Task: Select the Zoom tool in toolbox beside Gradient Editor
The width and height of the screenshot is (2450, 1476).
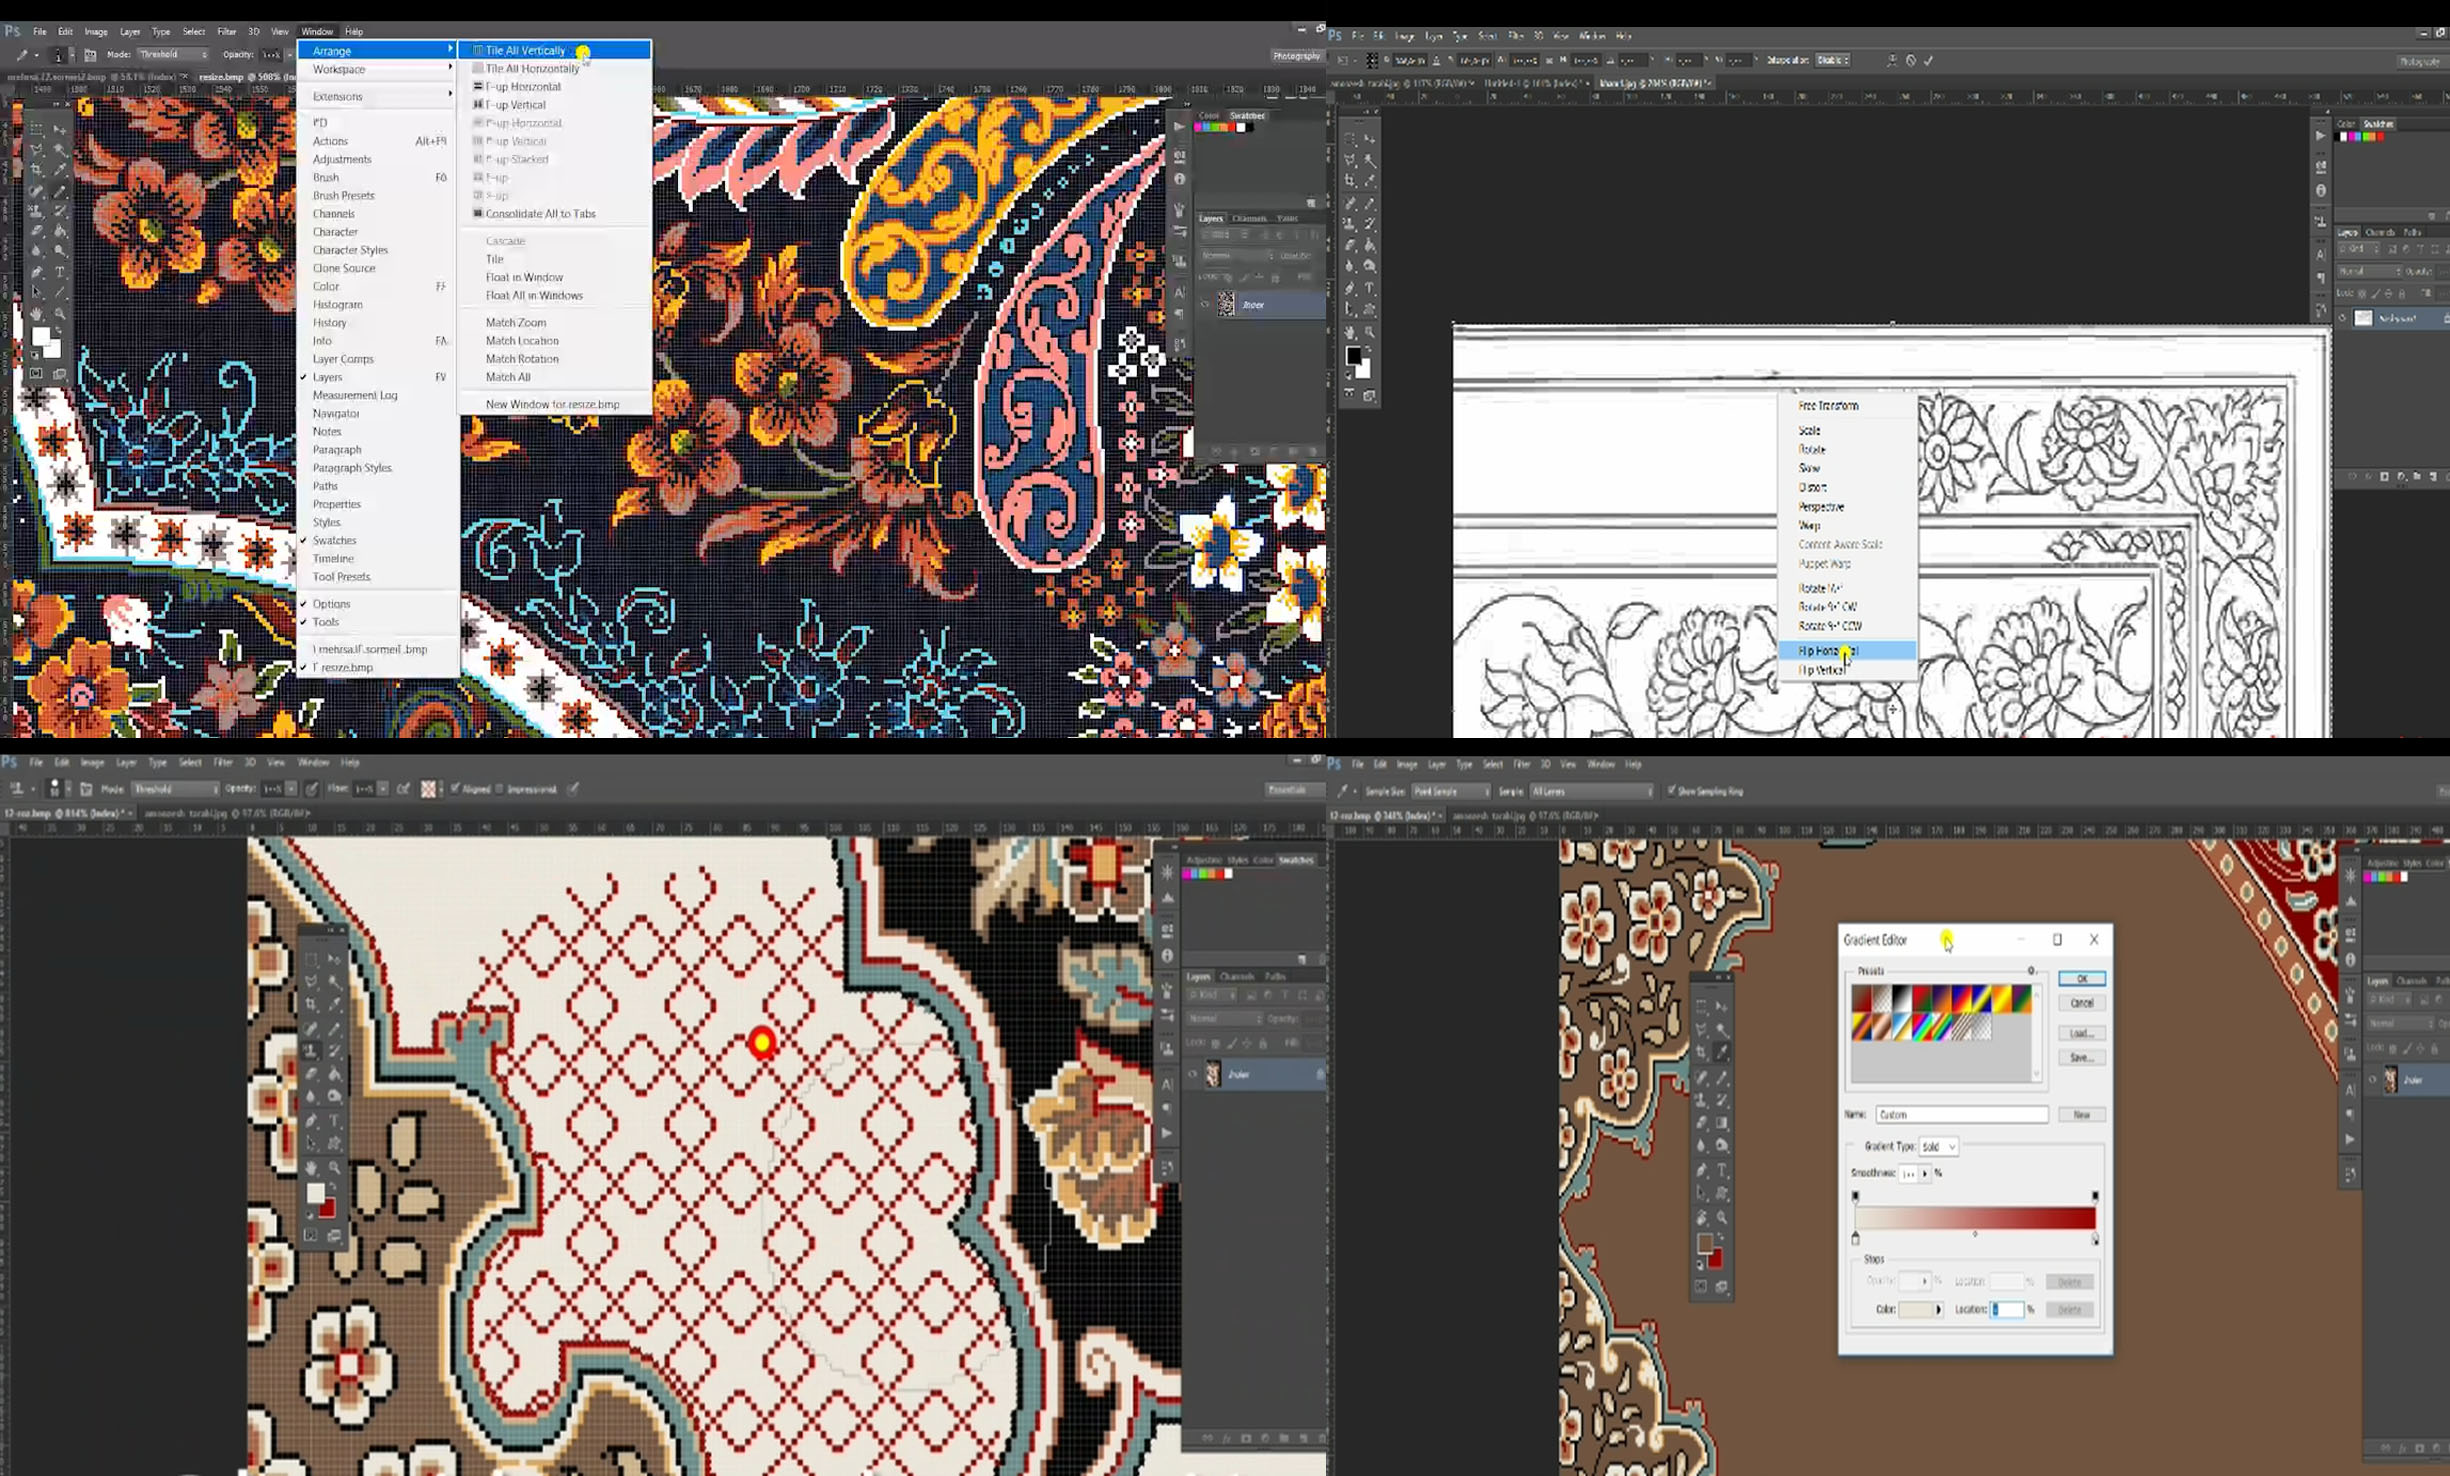Action: click(1721, 1218)
